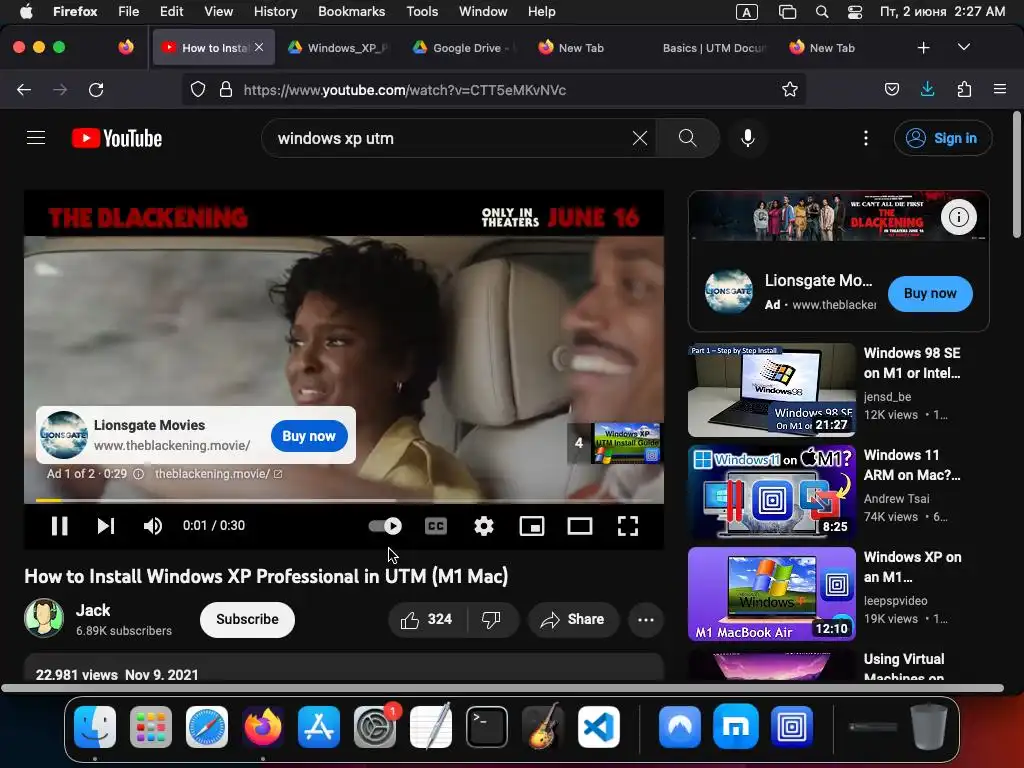Dislike the video thumbs down
The image size is (1024, 768).
click(x=491, y=619)
